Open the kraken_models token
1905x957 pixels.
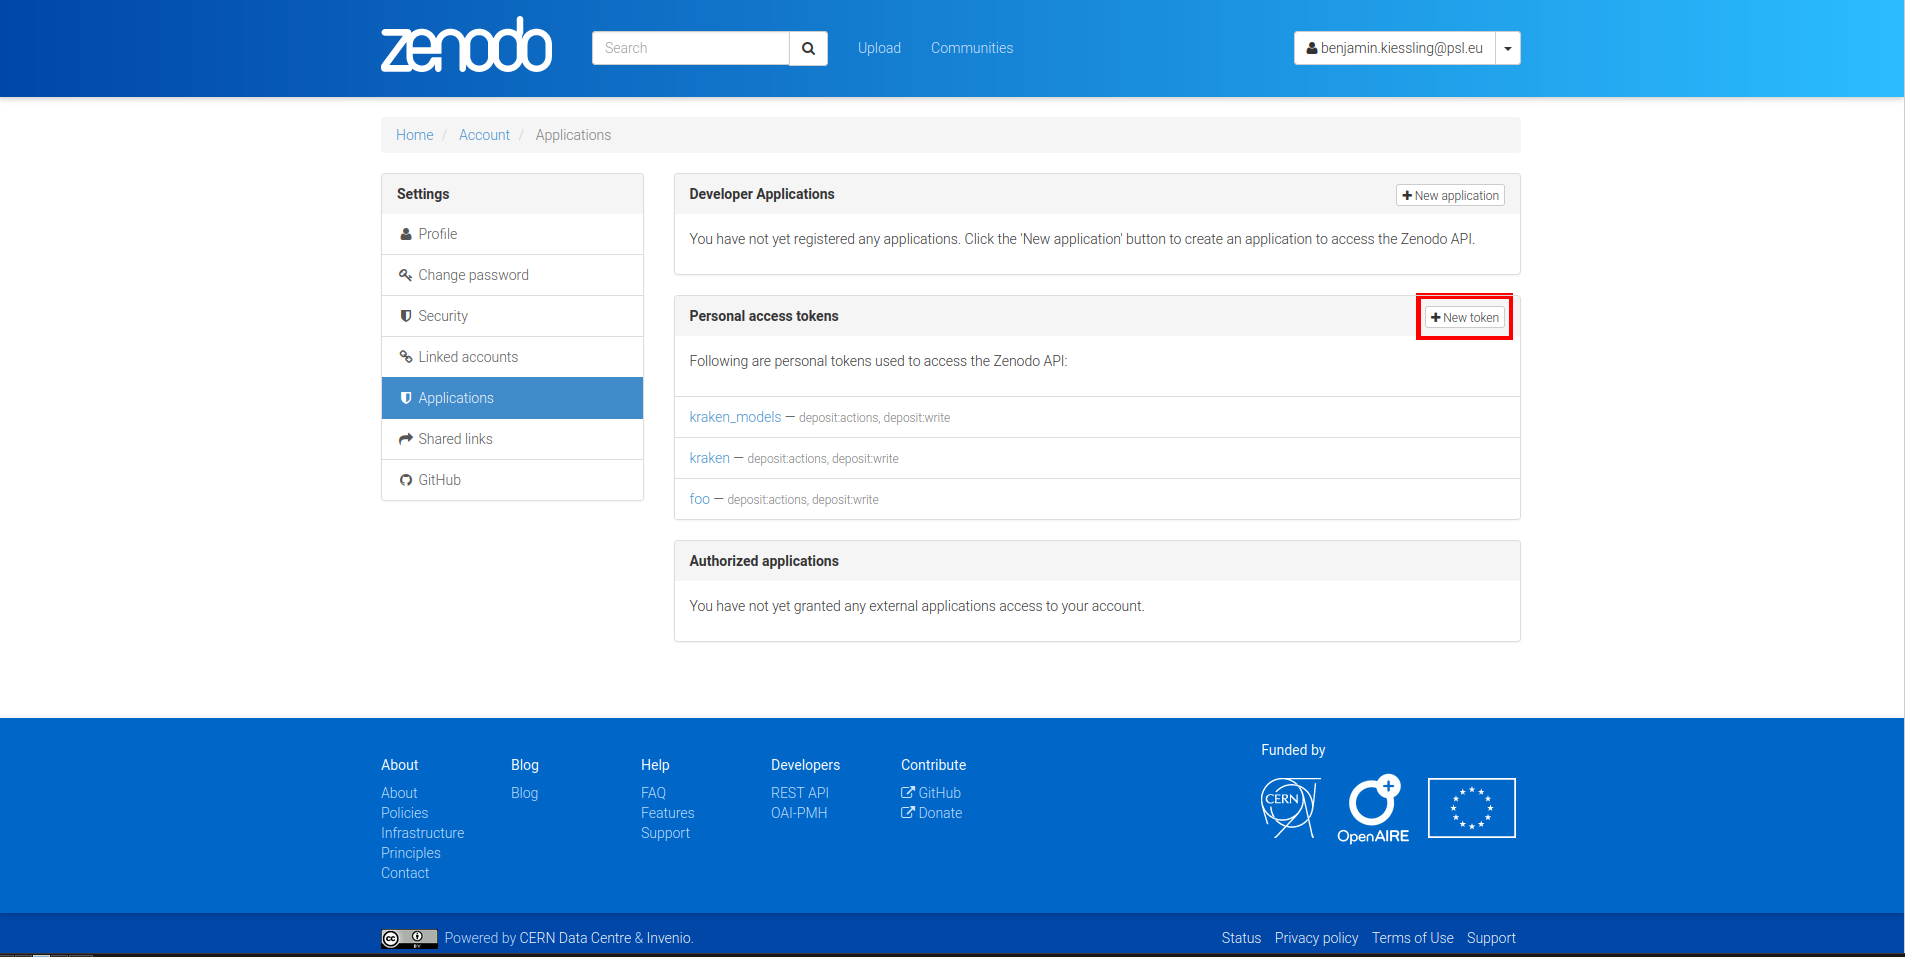coord(735,417)
